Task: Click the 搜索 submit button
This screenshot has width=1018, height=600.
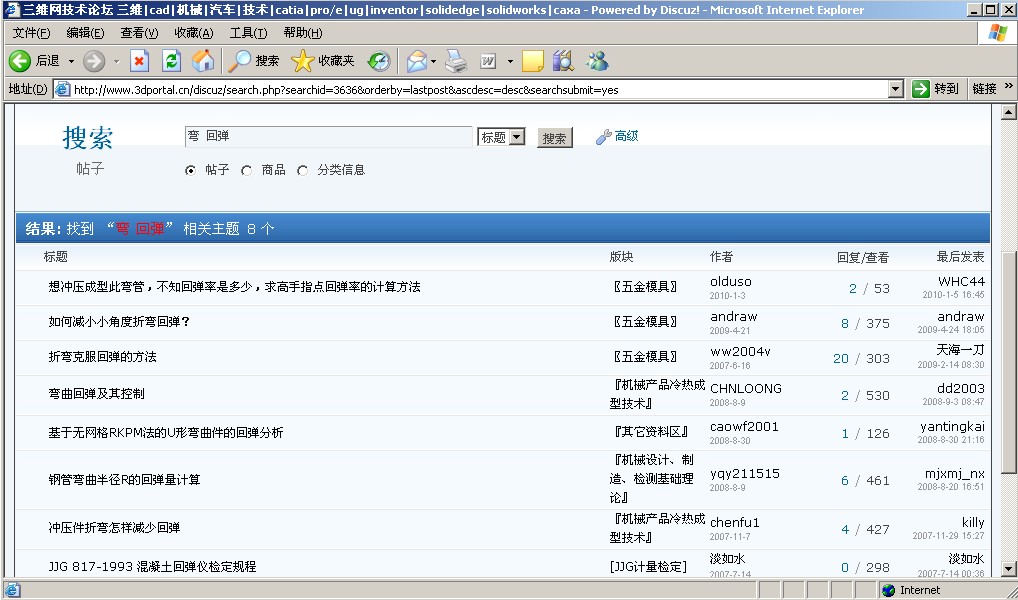Action: [x=554, y=138]
